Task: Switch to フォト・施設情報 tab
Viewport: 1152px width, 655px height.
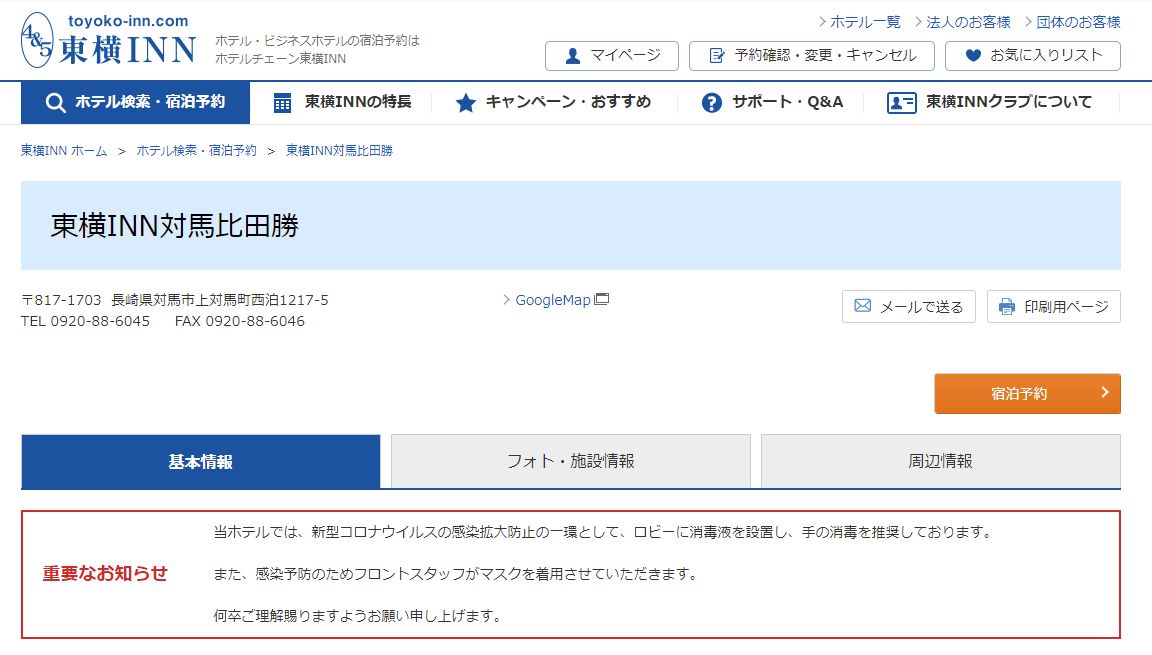Action: click(x=571, y=461)
